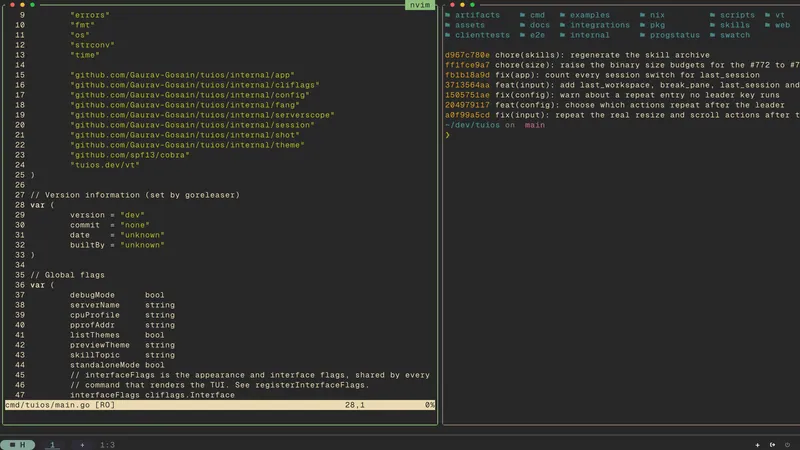The width and height of the screenshot is (800, 450).
Task: Click the "strconv" import line
Action: tap(92, 45)
